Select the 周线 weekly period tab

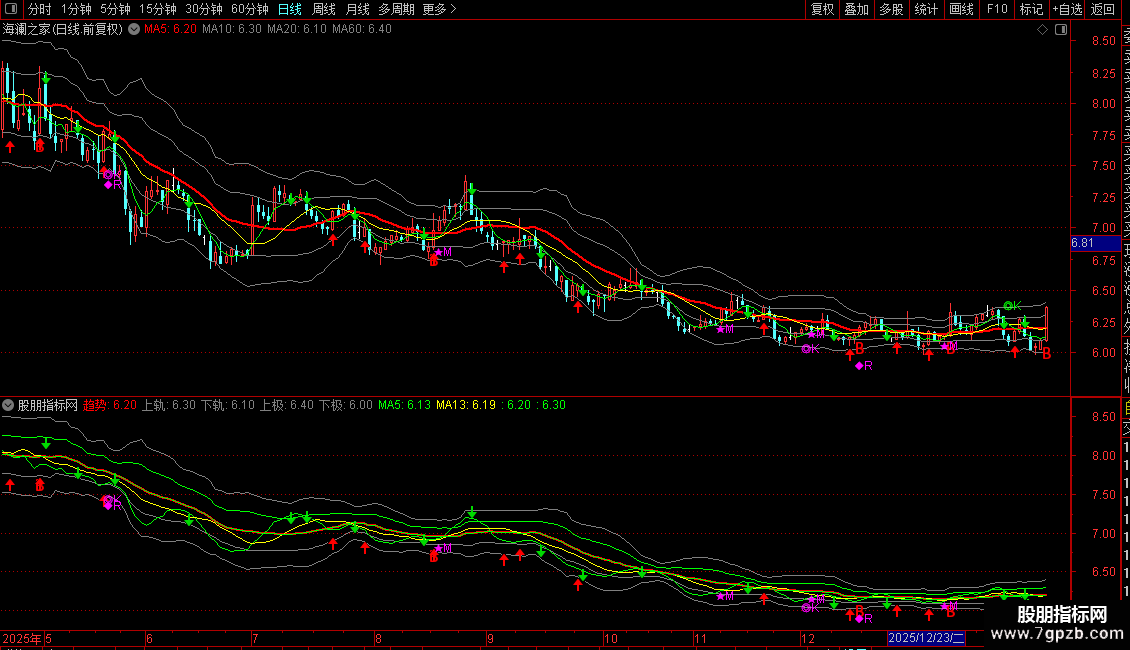324,9
